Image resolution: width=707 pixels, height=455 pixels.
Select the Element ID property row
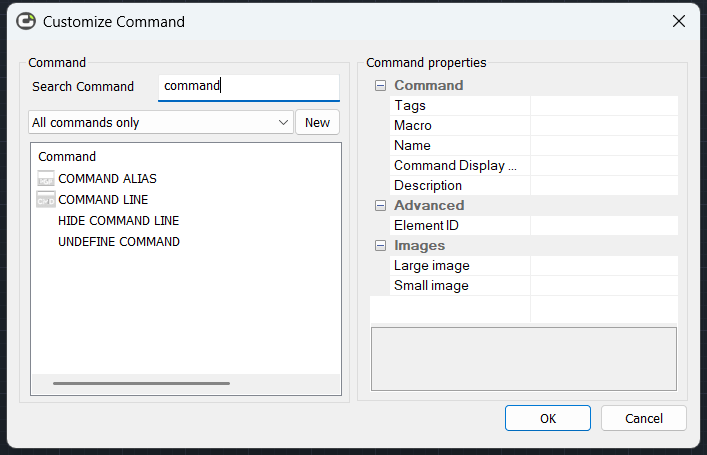click(534, 225)
